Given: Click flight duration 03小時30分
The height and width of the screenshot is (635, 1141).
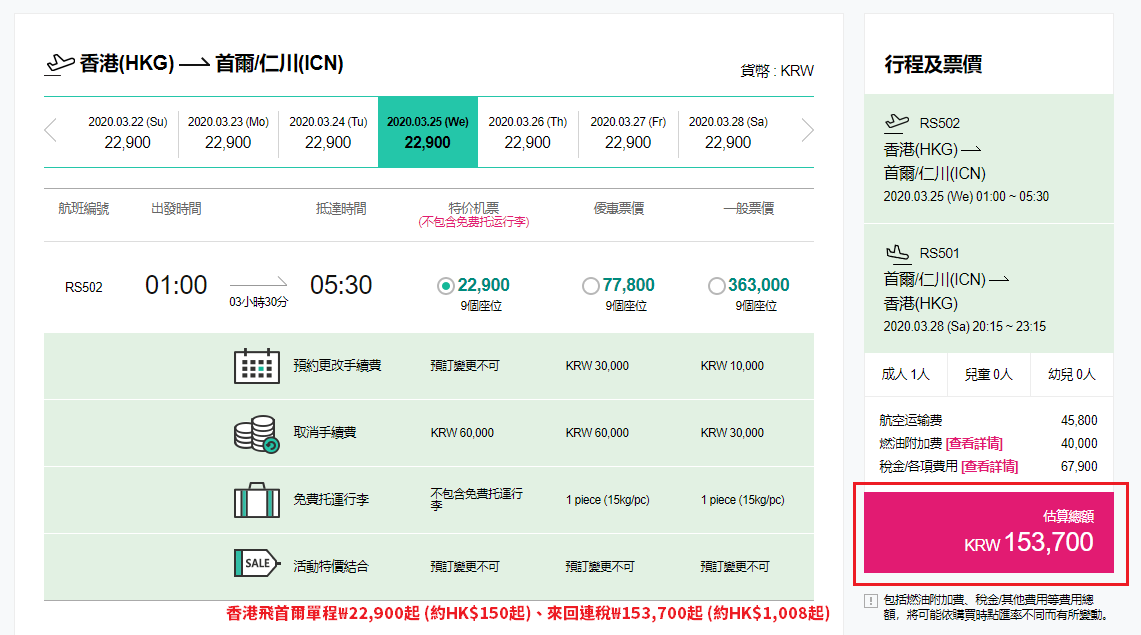Looking at the screenshot, I should tap(258, 302).
